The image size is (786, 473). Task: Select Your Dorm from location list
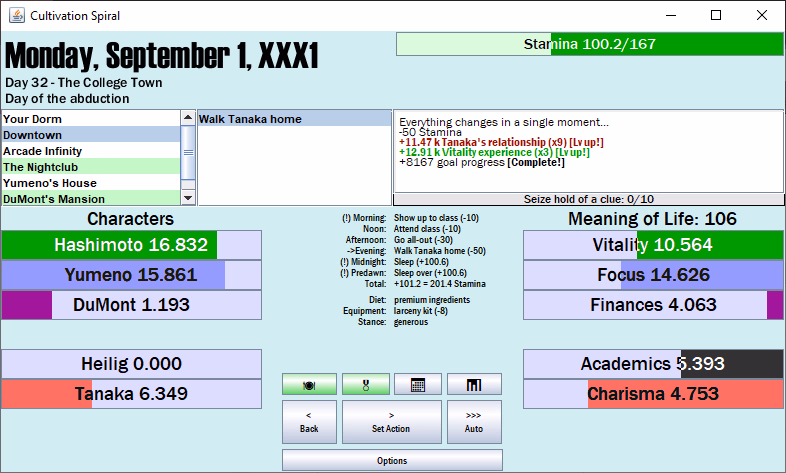click(x=90, y=119)
